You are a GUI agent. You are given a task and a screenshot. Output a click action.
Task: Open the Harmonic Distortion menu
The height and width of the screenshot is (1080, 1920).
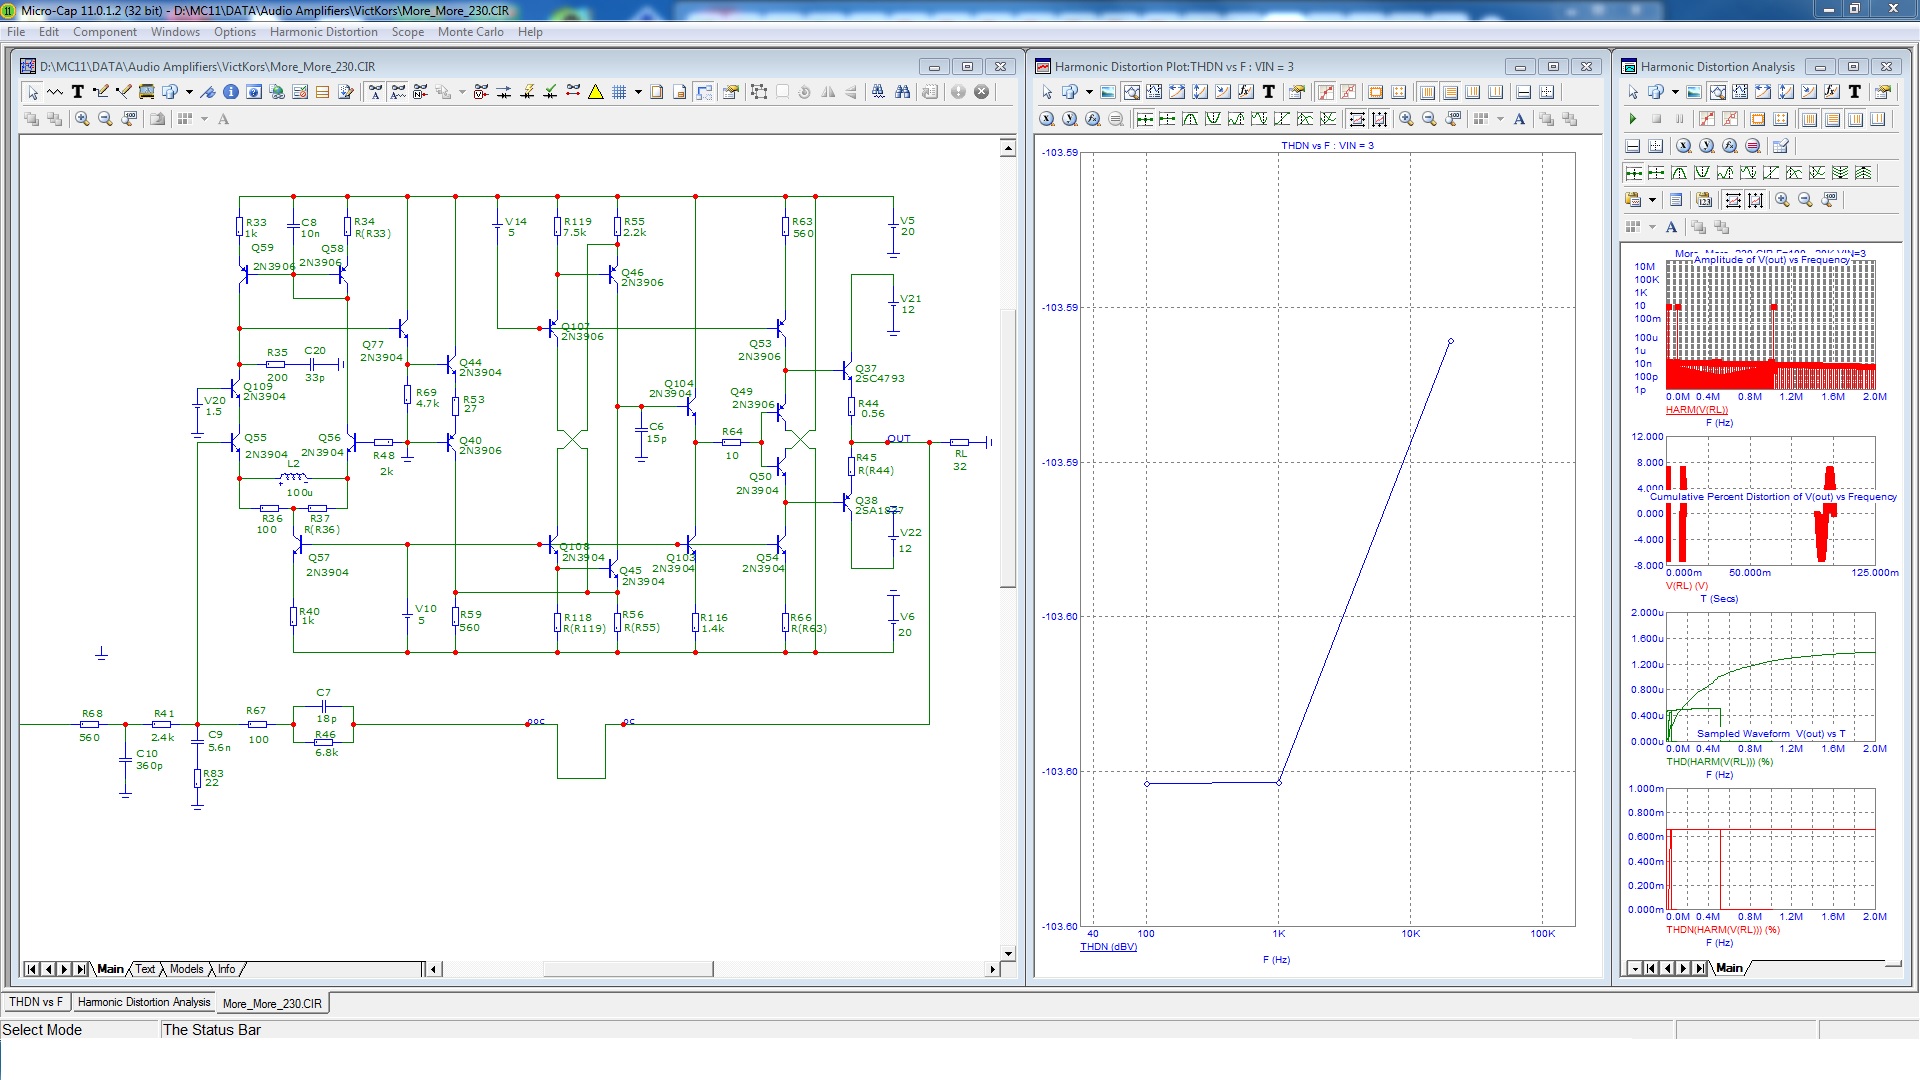323,32
